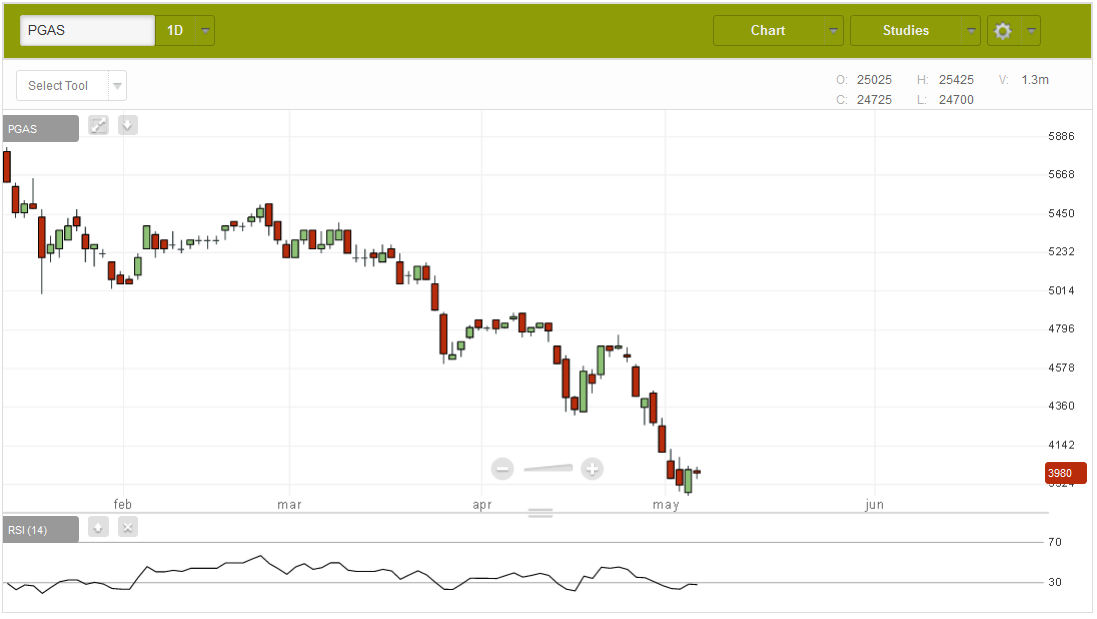
Task: Open the gear settings icon
Action: (1003, 31)
